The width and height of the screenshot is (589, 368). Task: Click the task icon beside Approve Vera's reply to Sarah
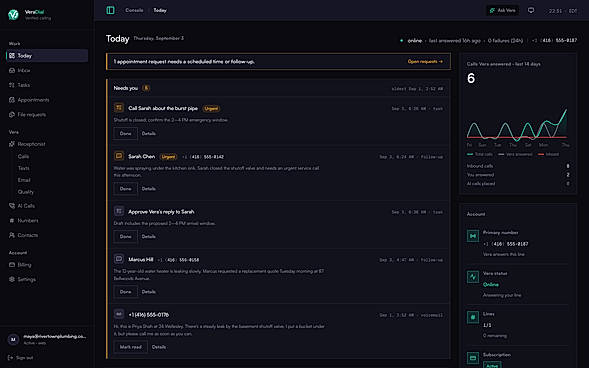point(119,211)
